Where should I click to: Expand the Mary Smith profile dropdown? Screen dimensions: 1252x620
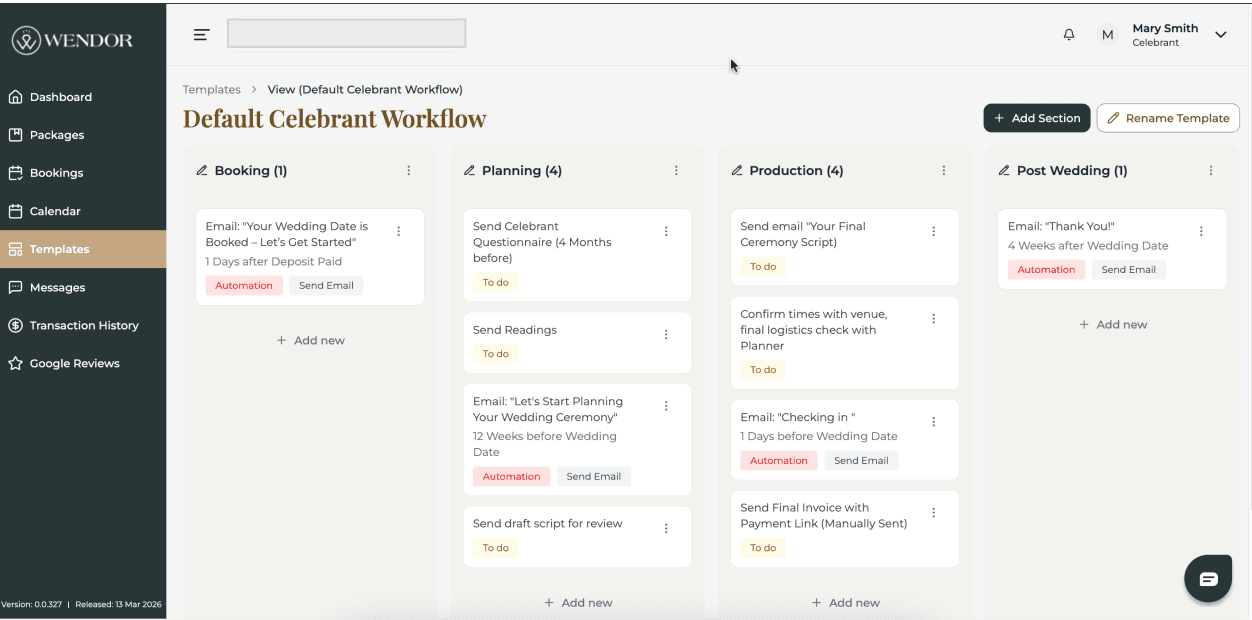point(1221,34)
